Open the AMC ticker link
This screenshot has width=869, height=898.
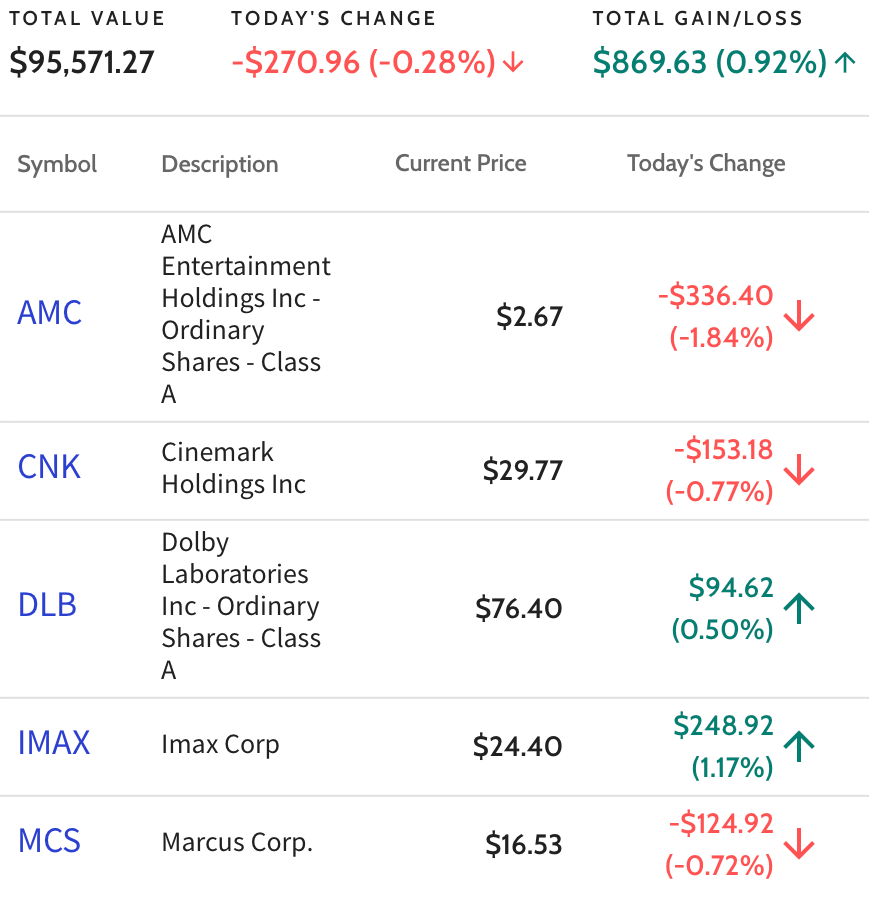[x=49, y=313]
